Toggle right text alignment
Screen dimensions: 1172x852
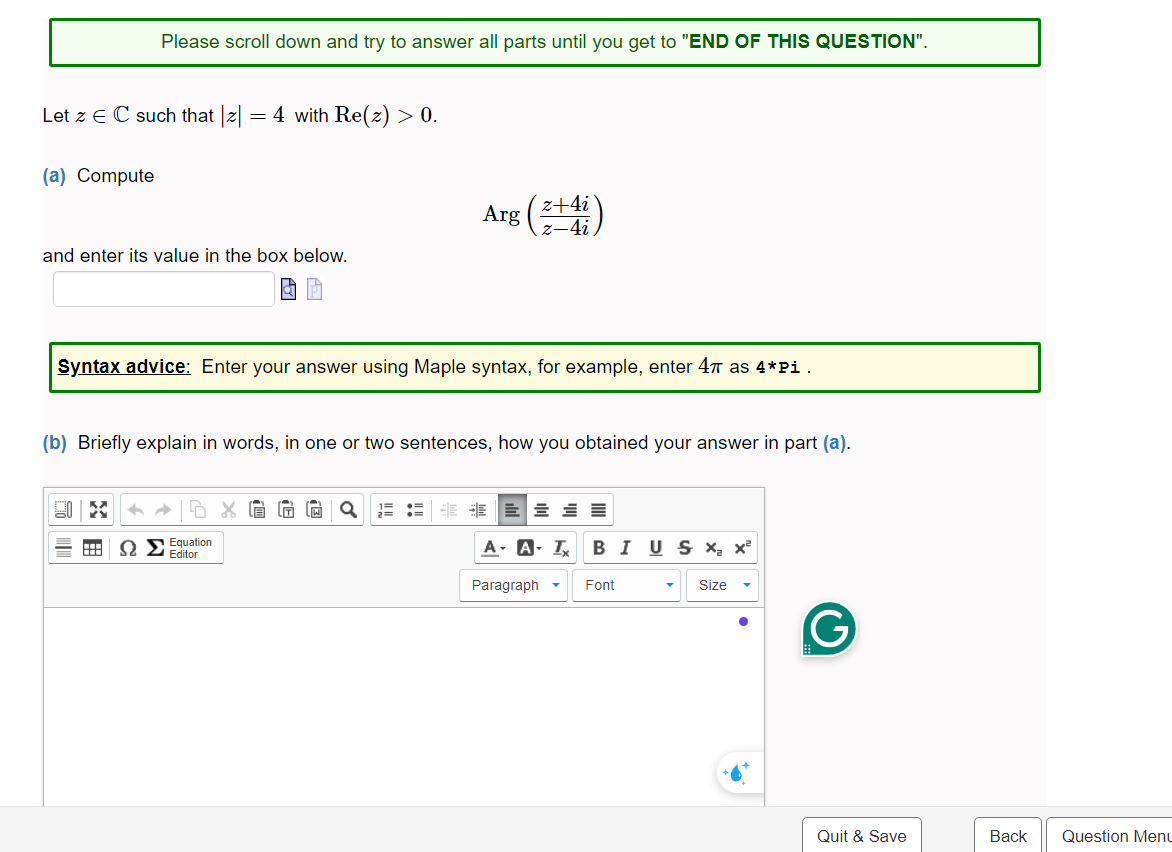click(x=570, y=510)
